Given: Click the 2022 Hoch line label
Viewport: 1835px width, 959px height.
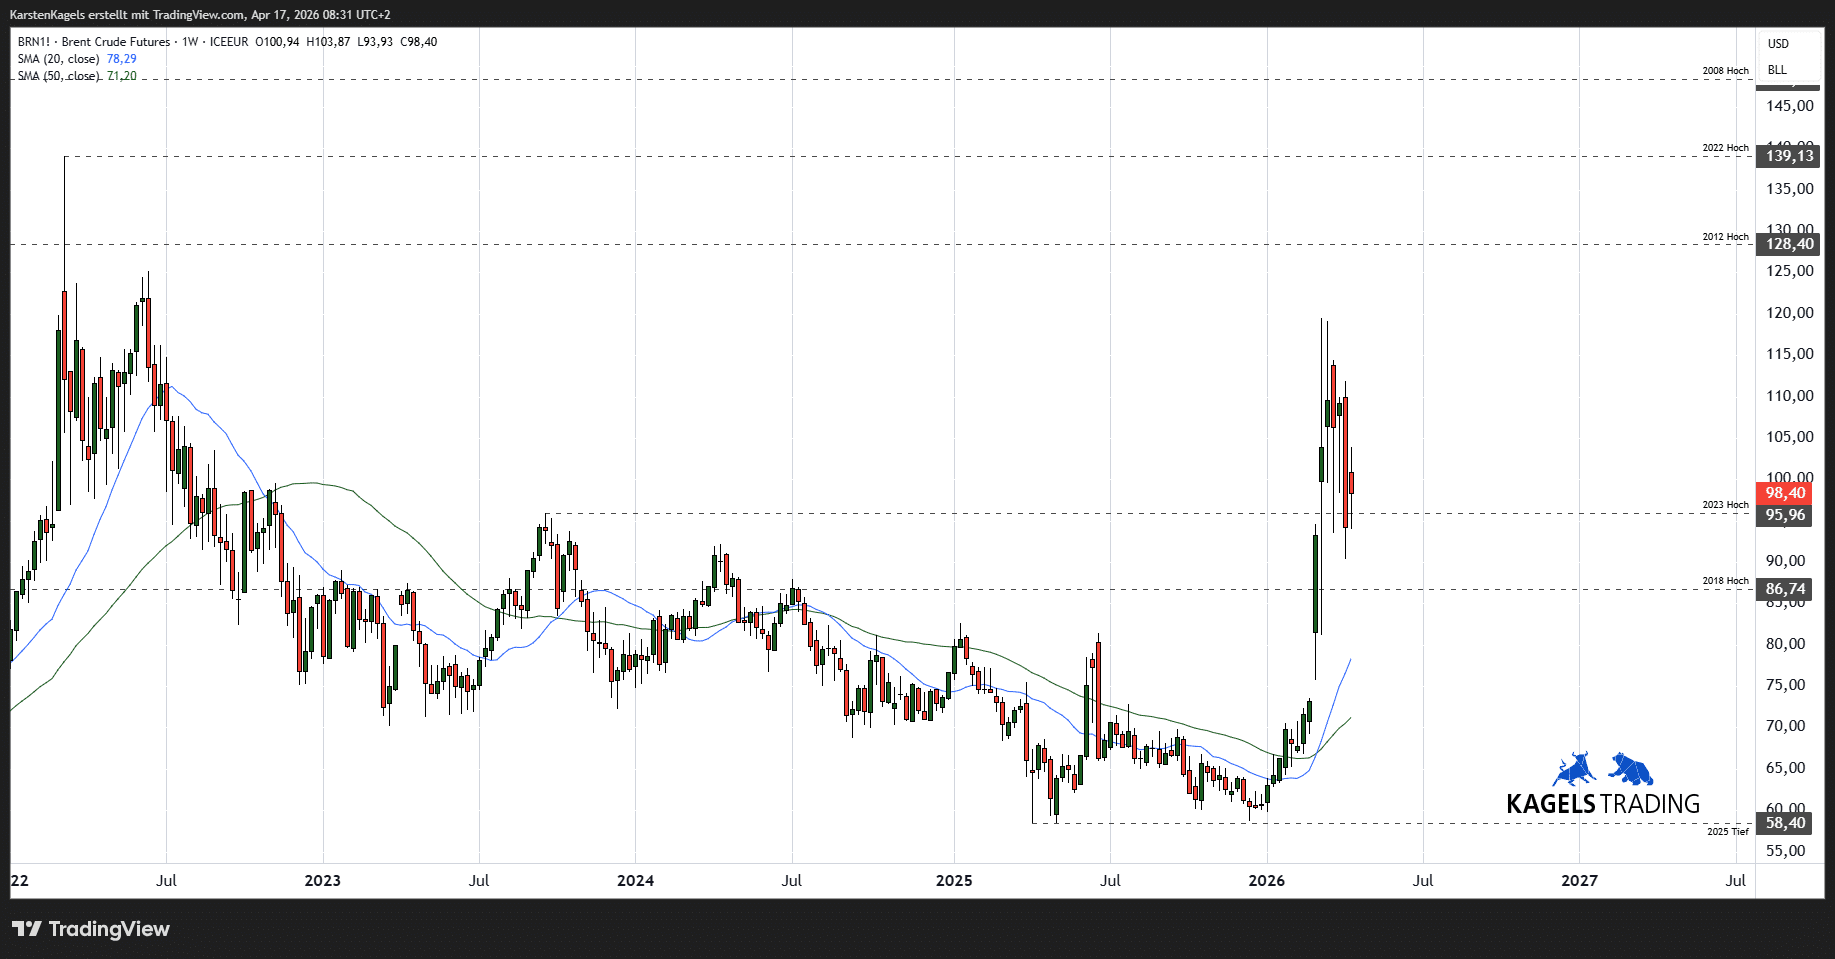Looking at the screenshot, I should tap(1725, 148).
